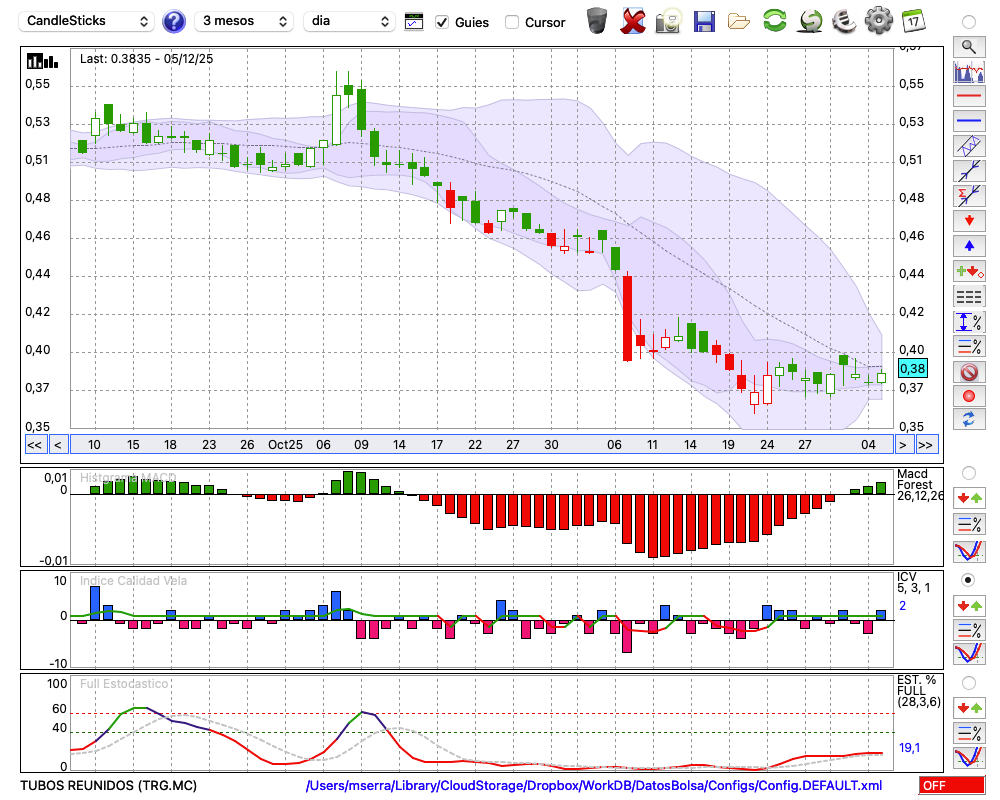Click the green circular refresh arrows icon

774,21
